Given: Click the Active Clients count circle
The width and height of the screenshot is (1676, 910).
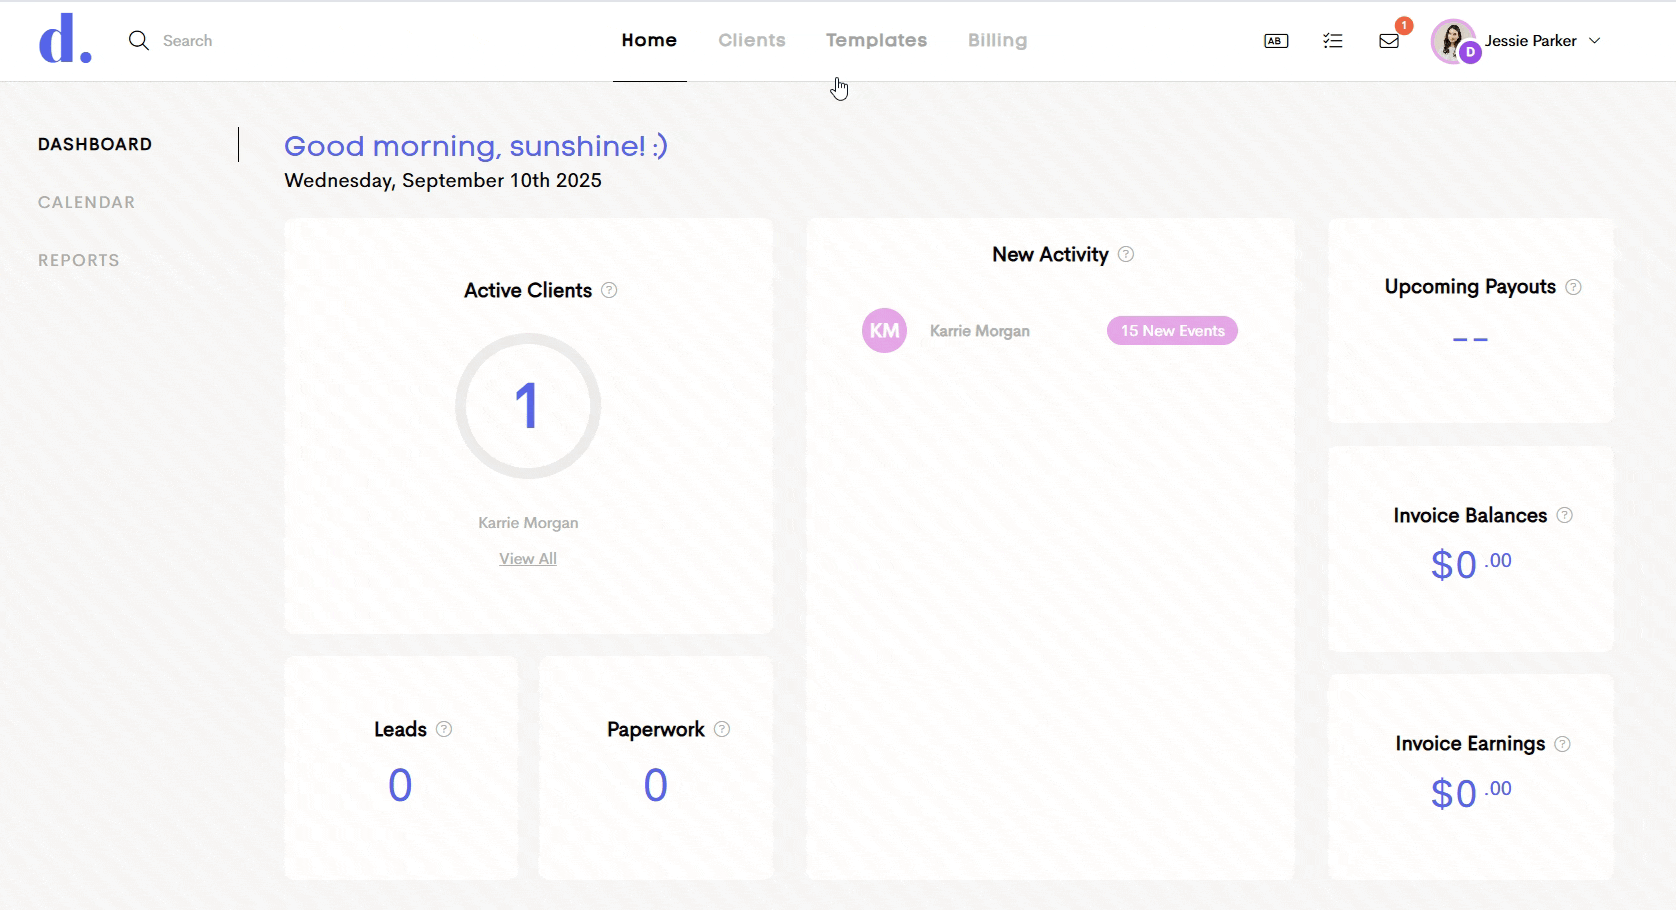Looking at the screenshot, I should (x=528, y=406).
